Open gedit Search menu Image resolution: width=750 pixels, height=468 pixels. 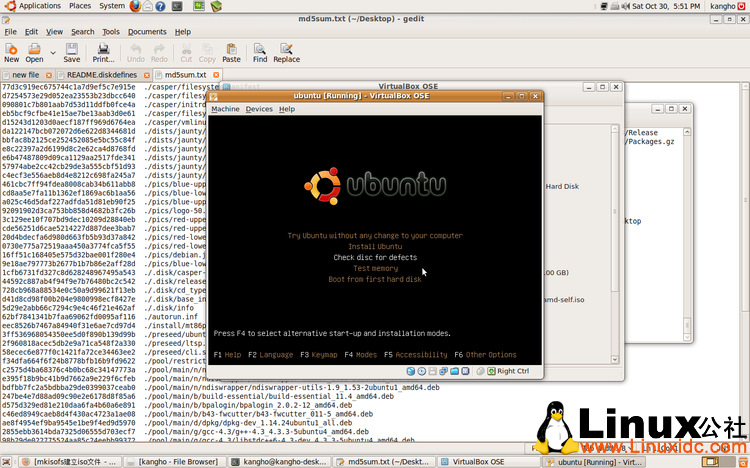[x=83, y=32]
